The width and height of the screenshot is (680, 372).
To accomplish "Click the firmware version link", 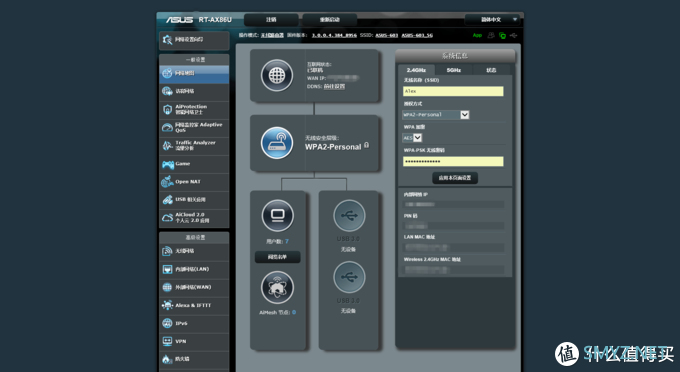I will (334, 36).
